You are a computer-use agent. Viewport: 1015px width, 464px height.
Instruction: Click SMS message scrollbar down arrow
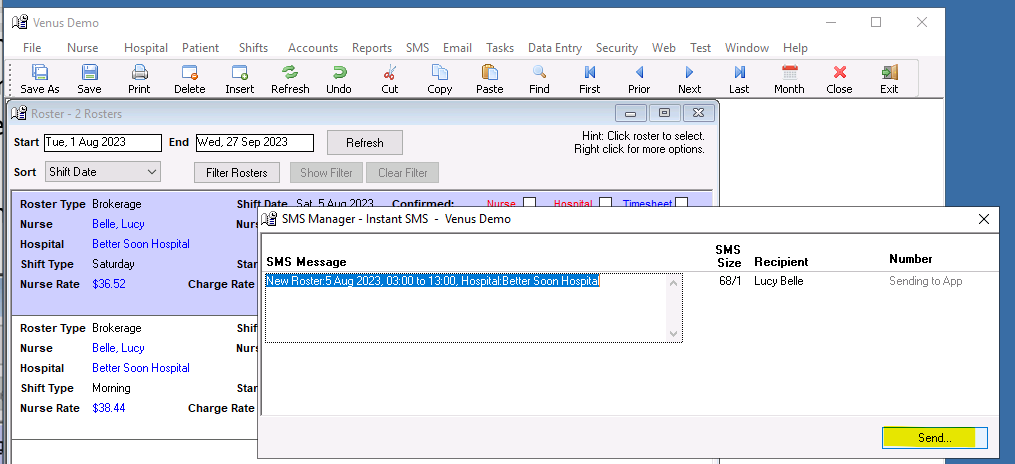pyautogui.click(x=674, y=334)
